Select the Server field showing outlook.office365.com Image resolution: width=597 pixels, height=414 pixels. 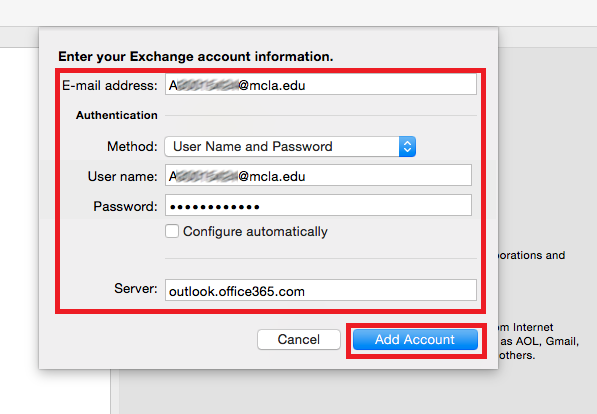[x=321, y=290]
